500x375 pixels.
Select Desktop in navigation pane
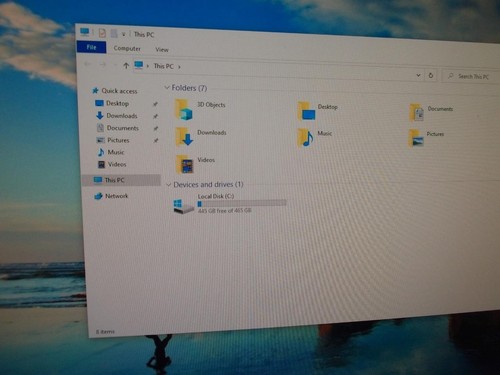coord(117,103)
